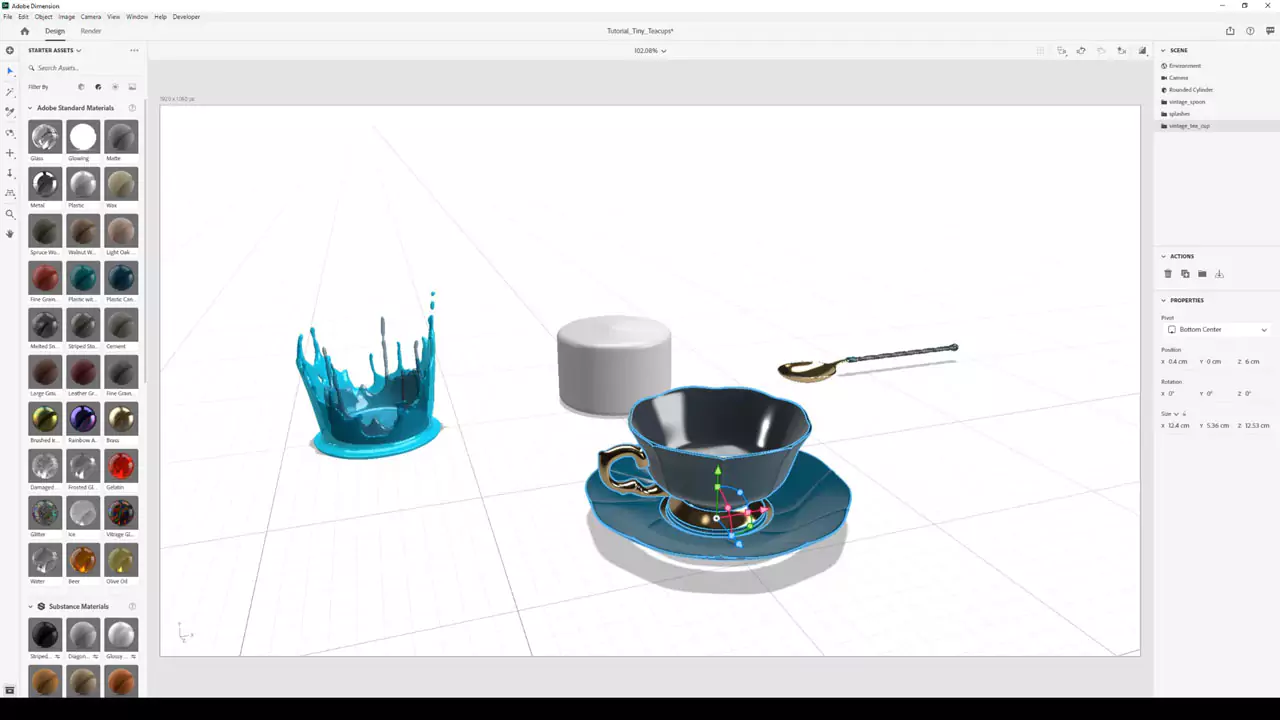
Task: Open the Camera menu
Action: pyautogui.click(x=90, y=16)
